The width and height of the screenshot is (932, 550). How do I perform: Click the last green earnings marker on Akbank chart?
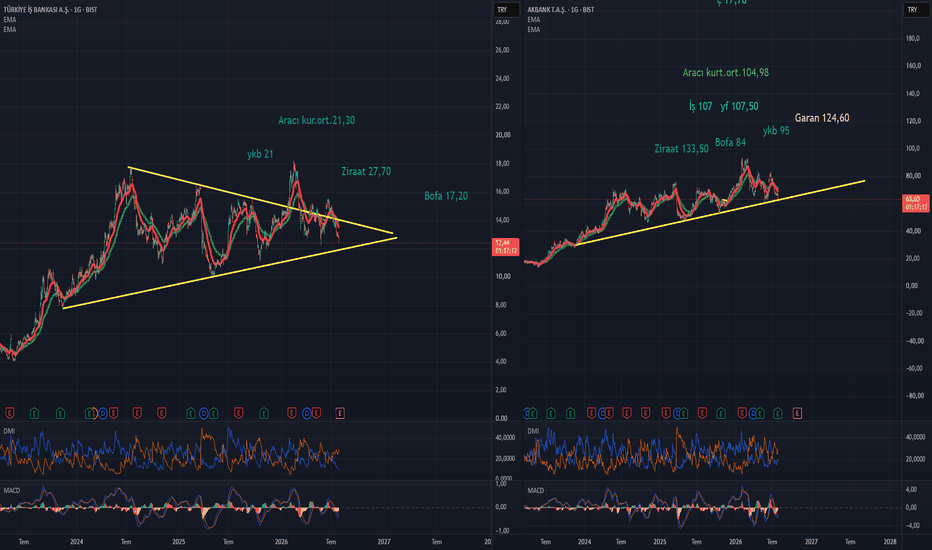777,413
